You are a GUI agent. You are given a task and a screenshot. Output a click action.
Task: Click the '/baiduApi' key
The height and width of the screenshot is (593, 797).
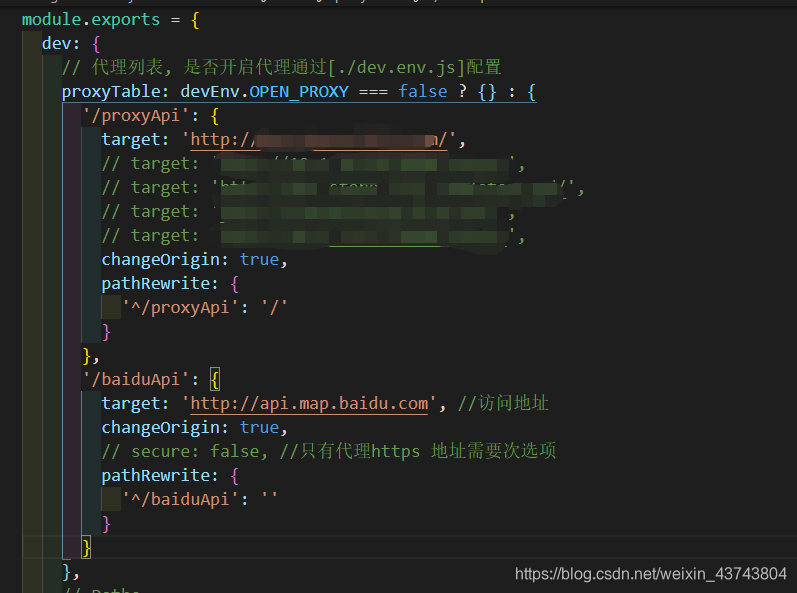pos(135,380)
